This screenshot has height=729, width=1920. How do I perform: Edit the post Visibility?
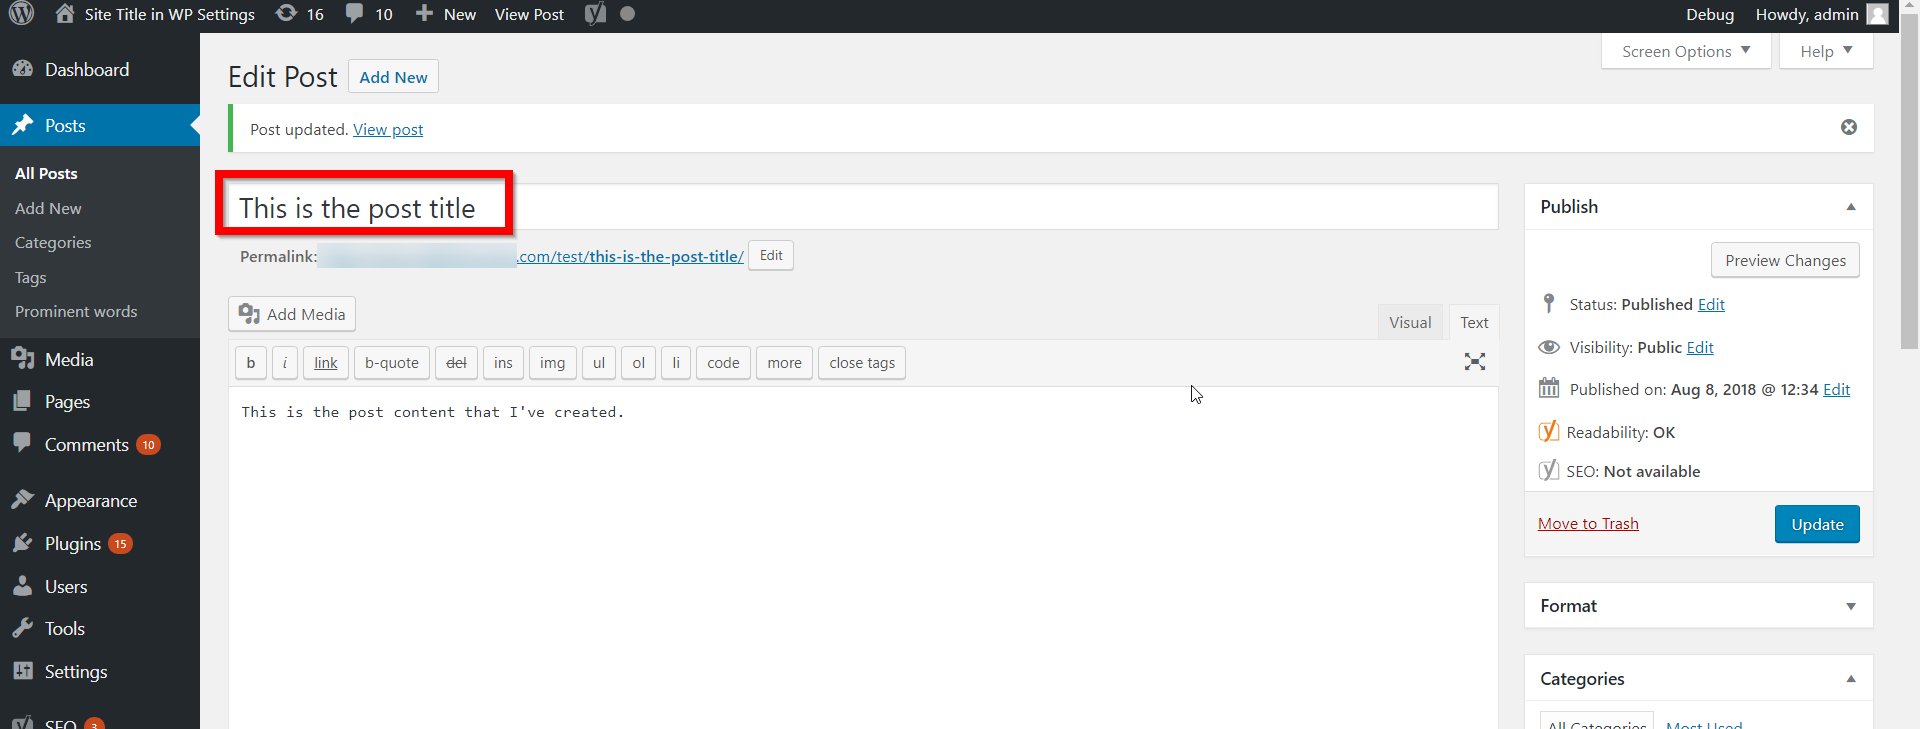tap(1700, 347)
